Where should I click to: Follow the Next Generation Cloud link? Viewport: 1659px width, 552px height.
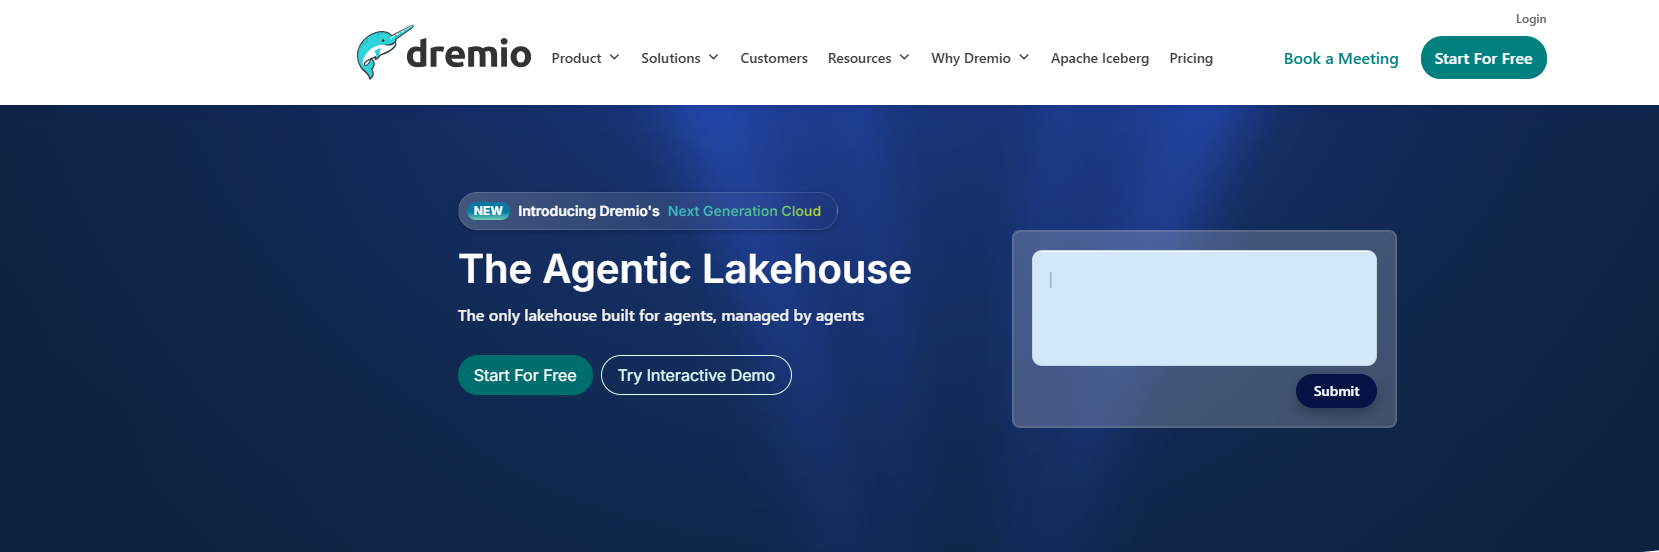(744, 211)
